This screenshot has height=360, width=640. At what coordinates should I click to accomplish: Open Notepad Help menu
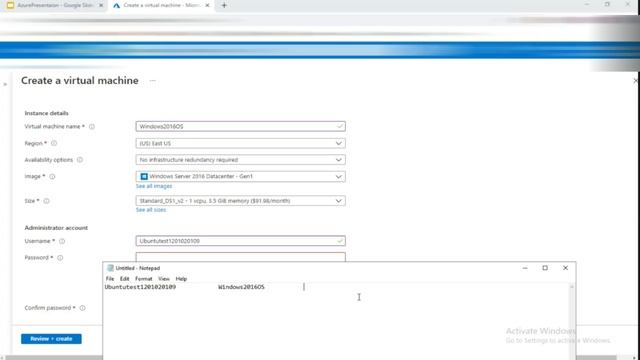tap(181, 279)
